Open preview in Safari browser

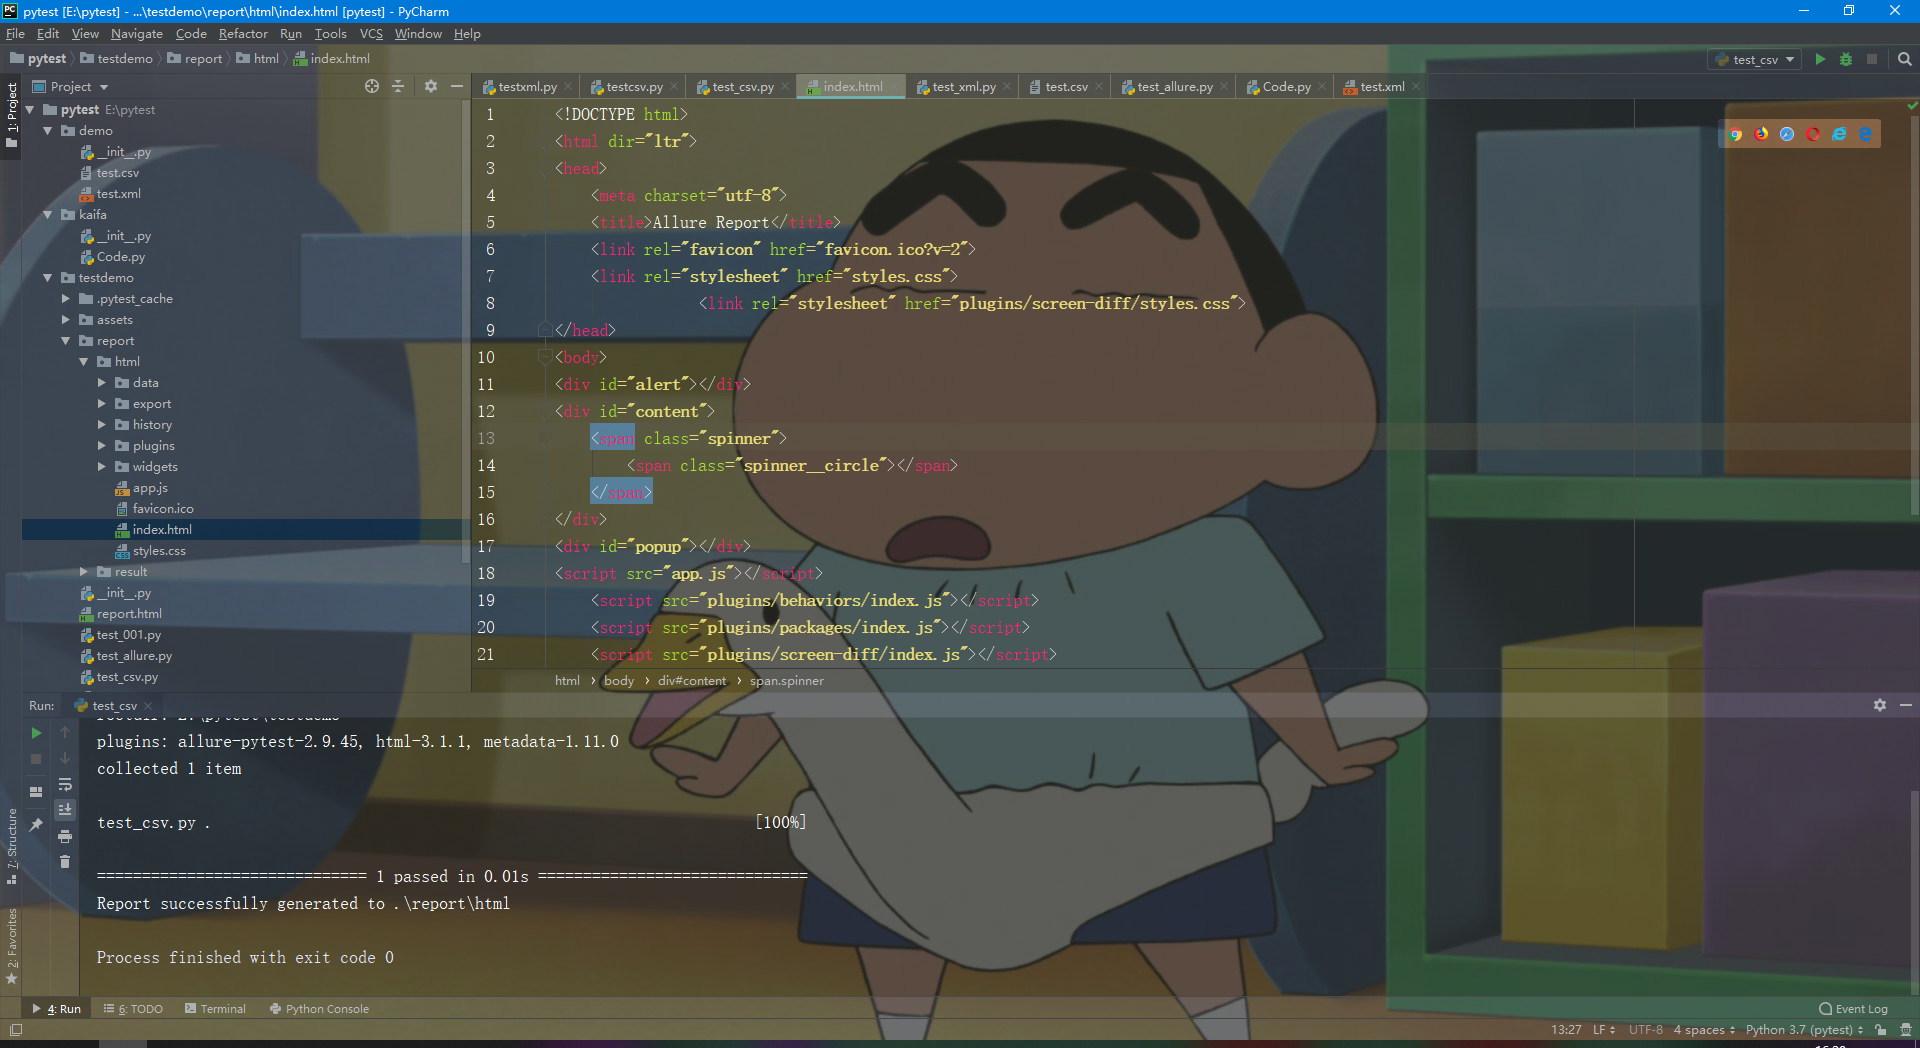pyautogui.click(x=1787, y=134)
